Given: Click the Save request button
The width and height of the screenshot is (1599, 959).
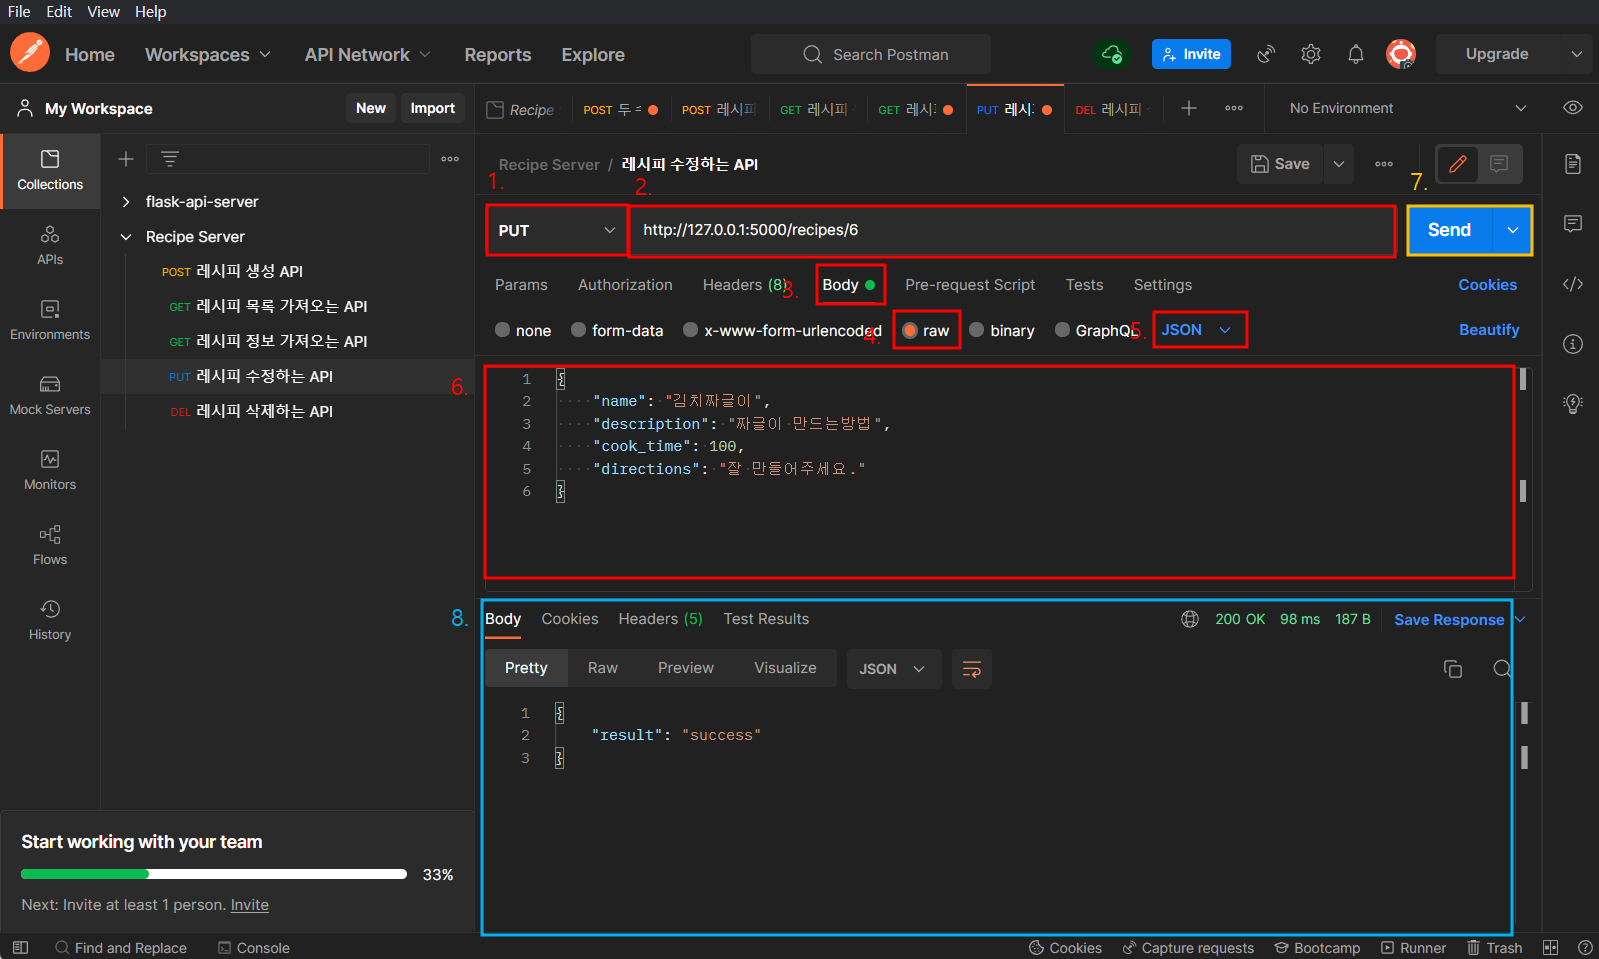Looking at the screenshot, I should [x=1280, y=164].
